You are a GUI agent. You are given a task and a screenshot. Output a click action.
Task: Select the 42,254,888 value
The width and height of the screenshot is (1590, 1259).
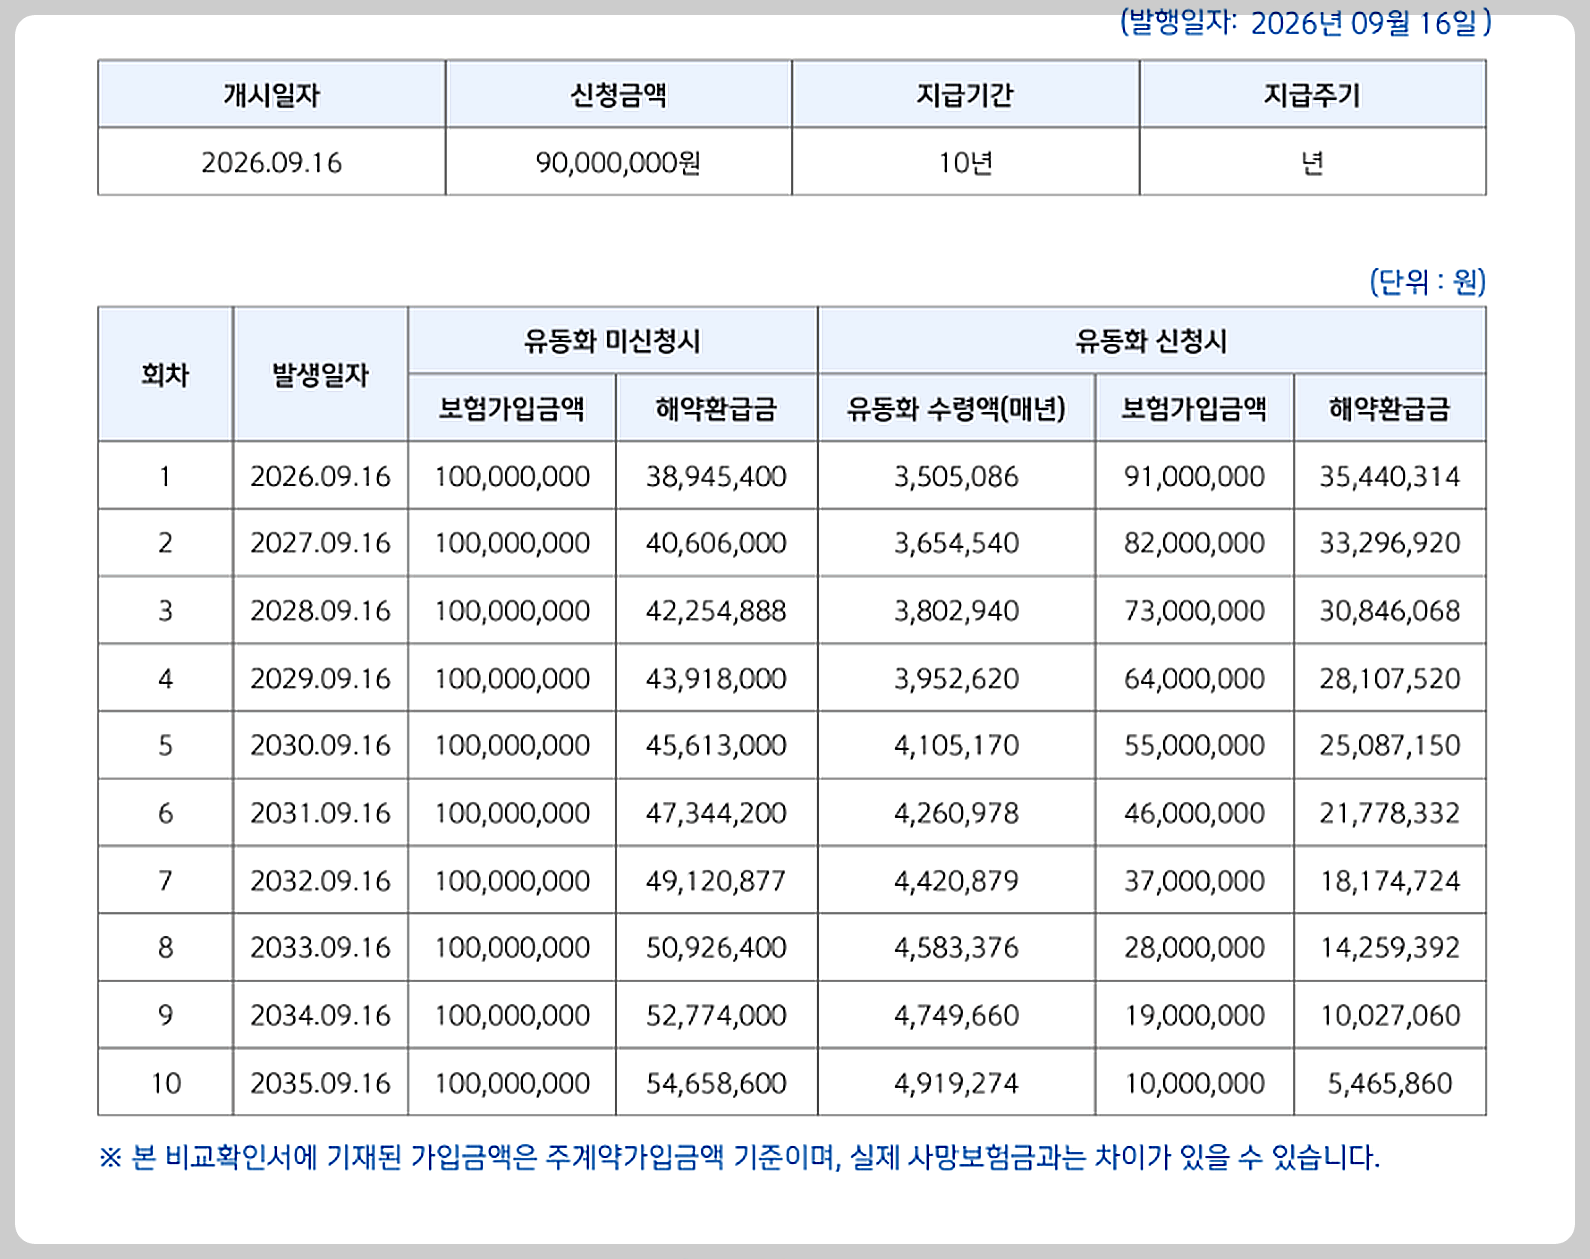click(x=716, y=611)
